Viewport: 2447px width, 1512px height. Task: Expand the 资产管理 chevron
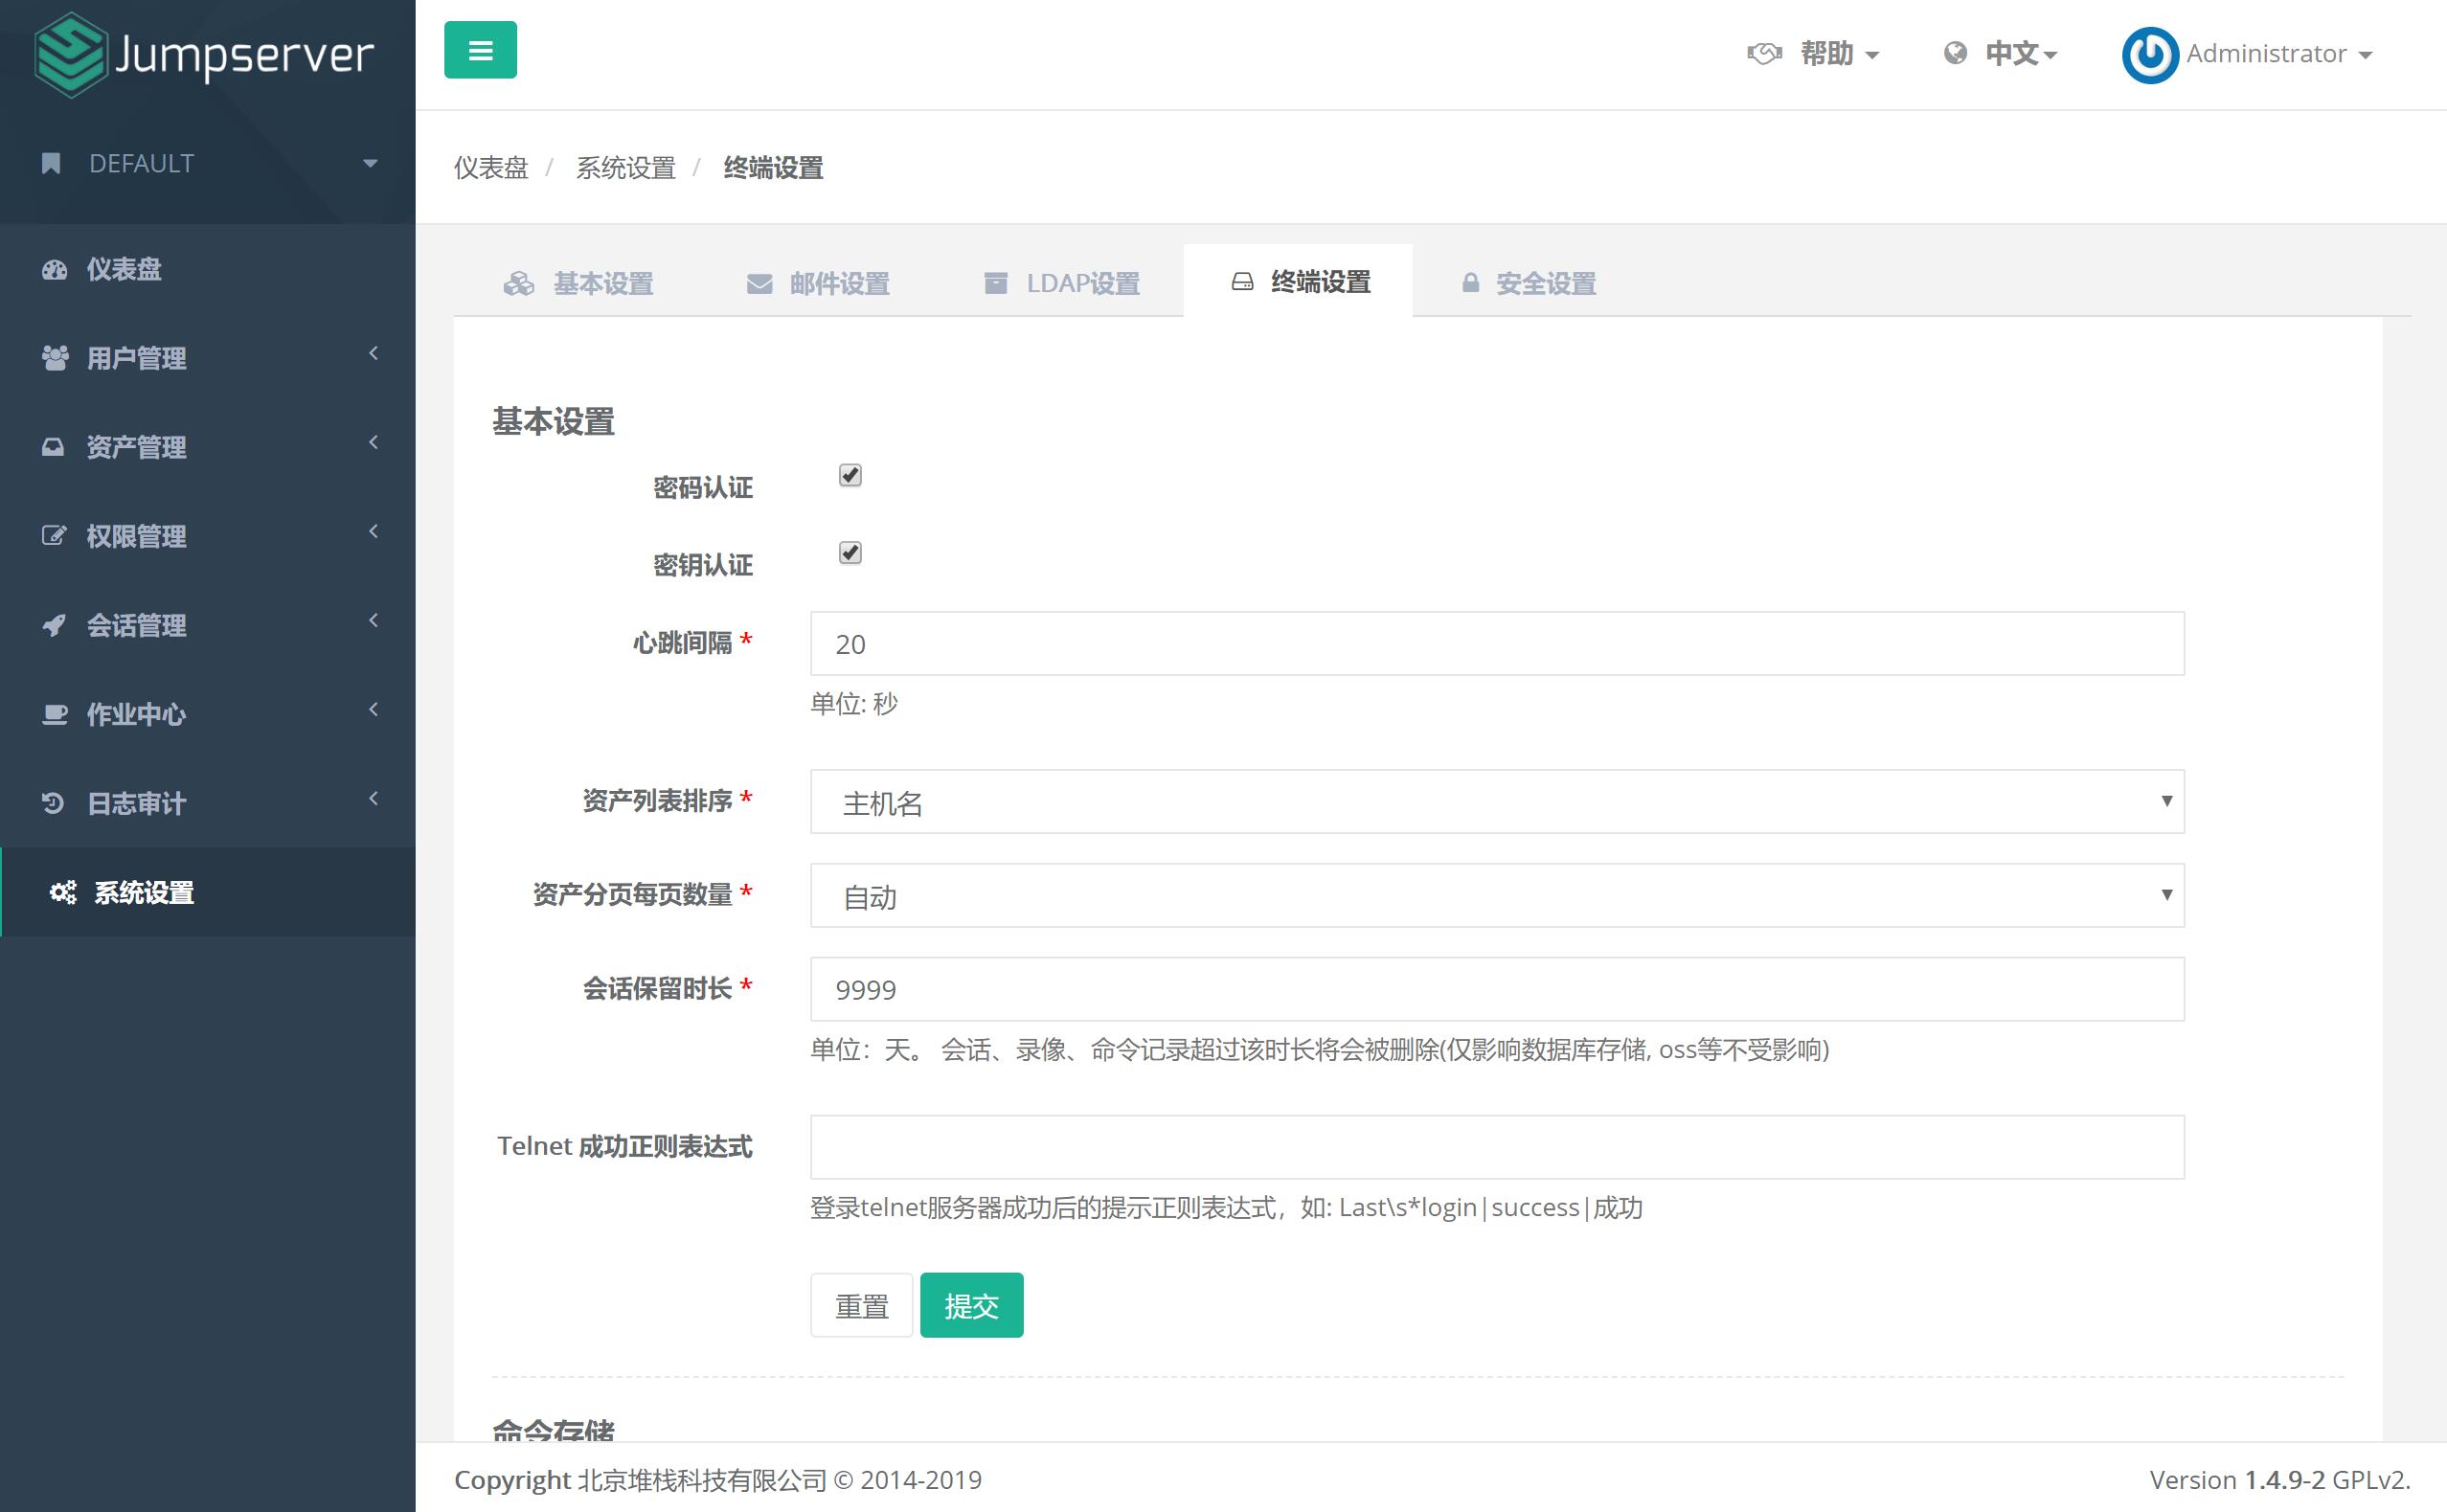[373, 443]
